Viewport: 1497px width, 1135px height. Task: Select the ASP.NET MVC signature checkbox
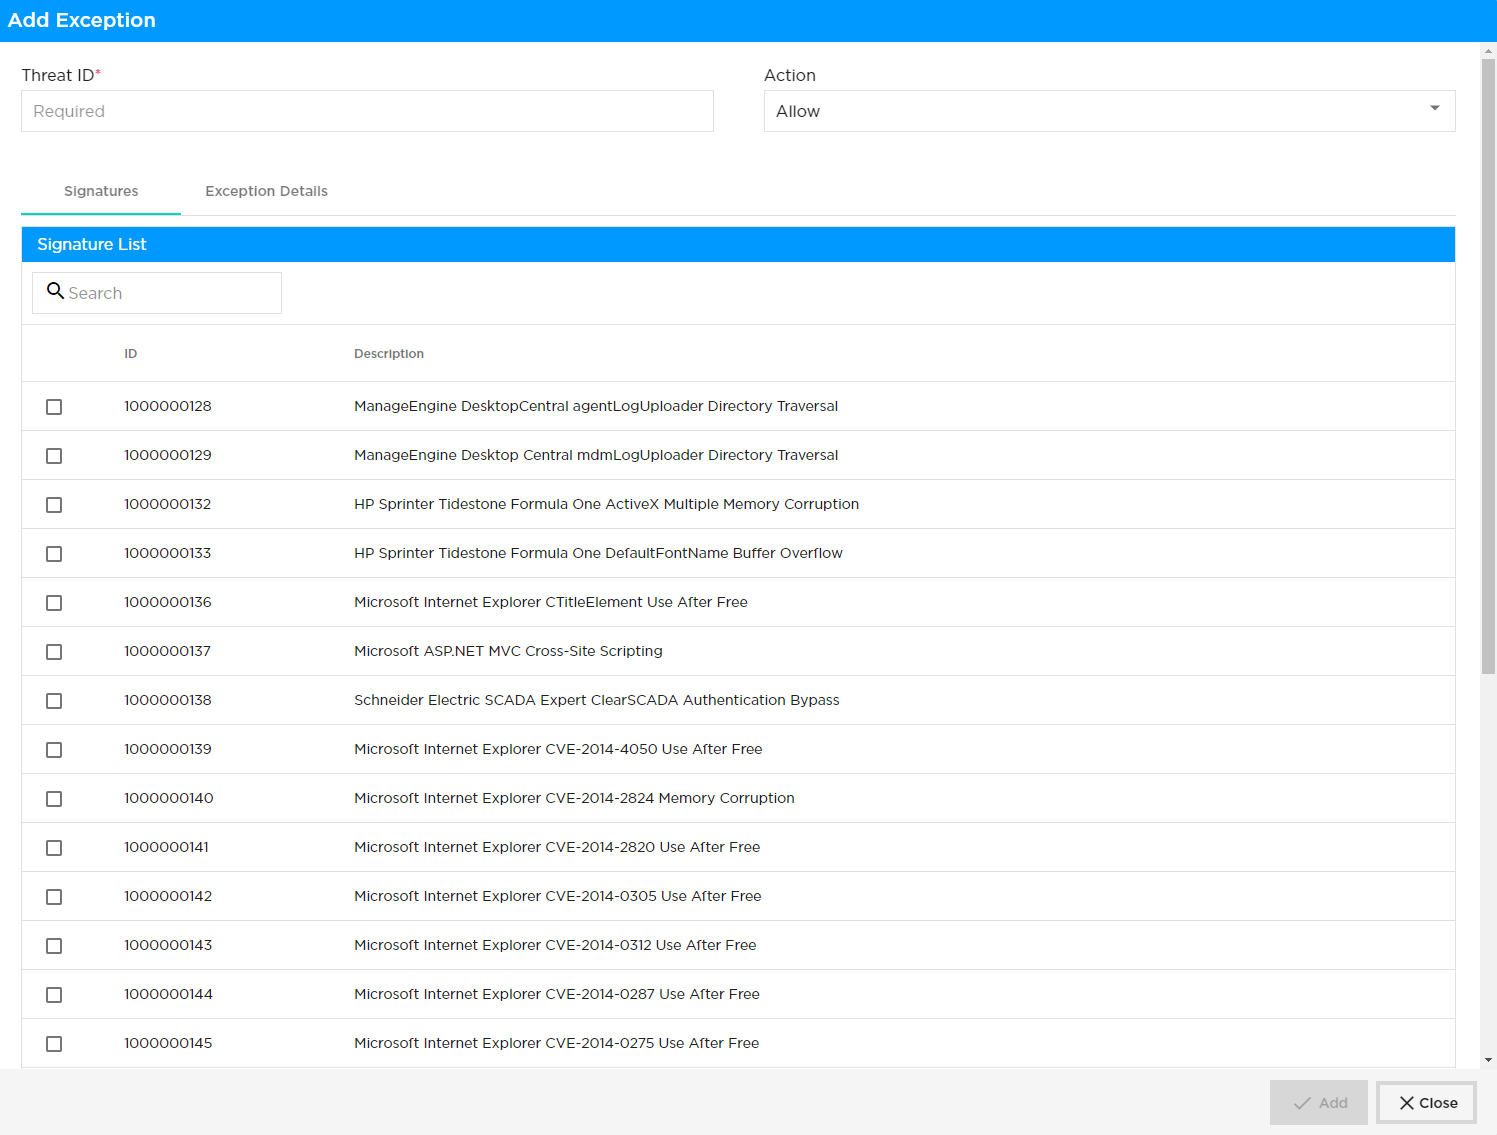point(54,652)
